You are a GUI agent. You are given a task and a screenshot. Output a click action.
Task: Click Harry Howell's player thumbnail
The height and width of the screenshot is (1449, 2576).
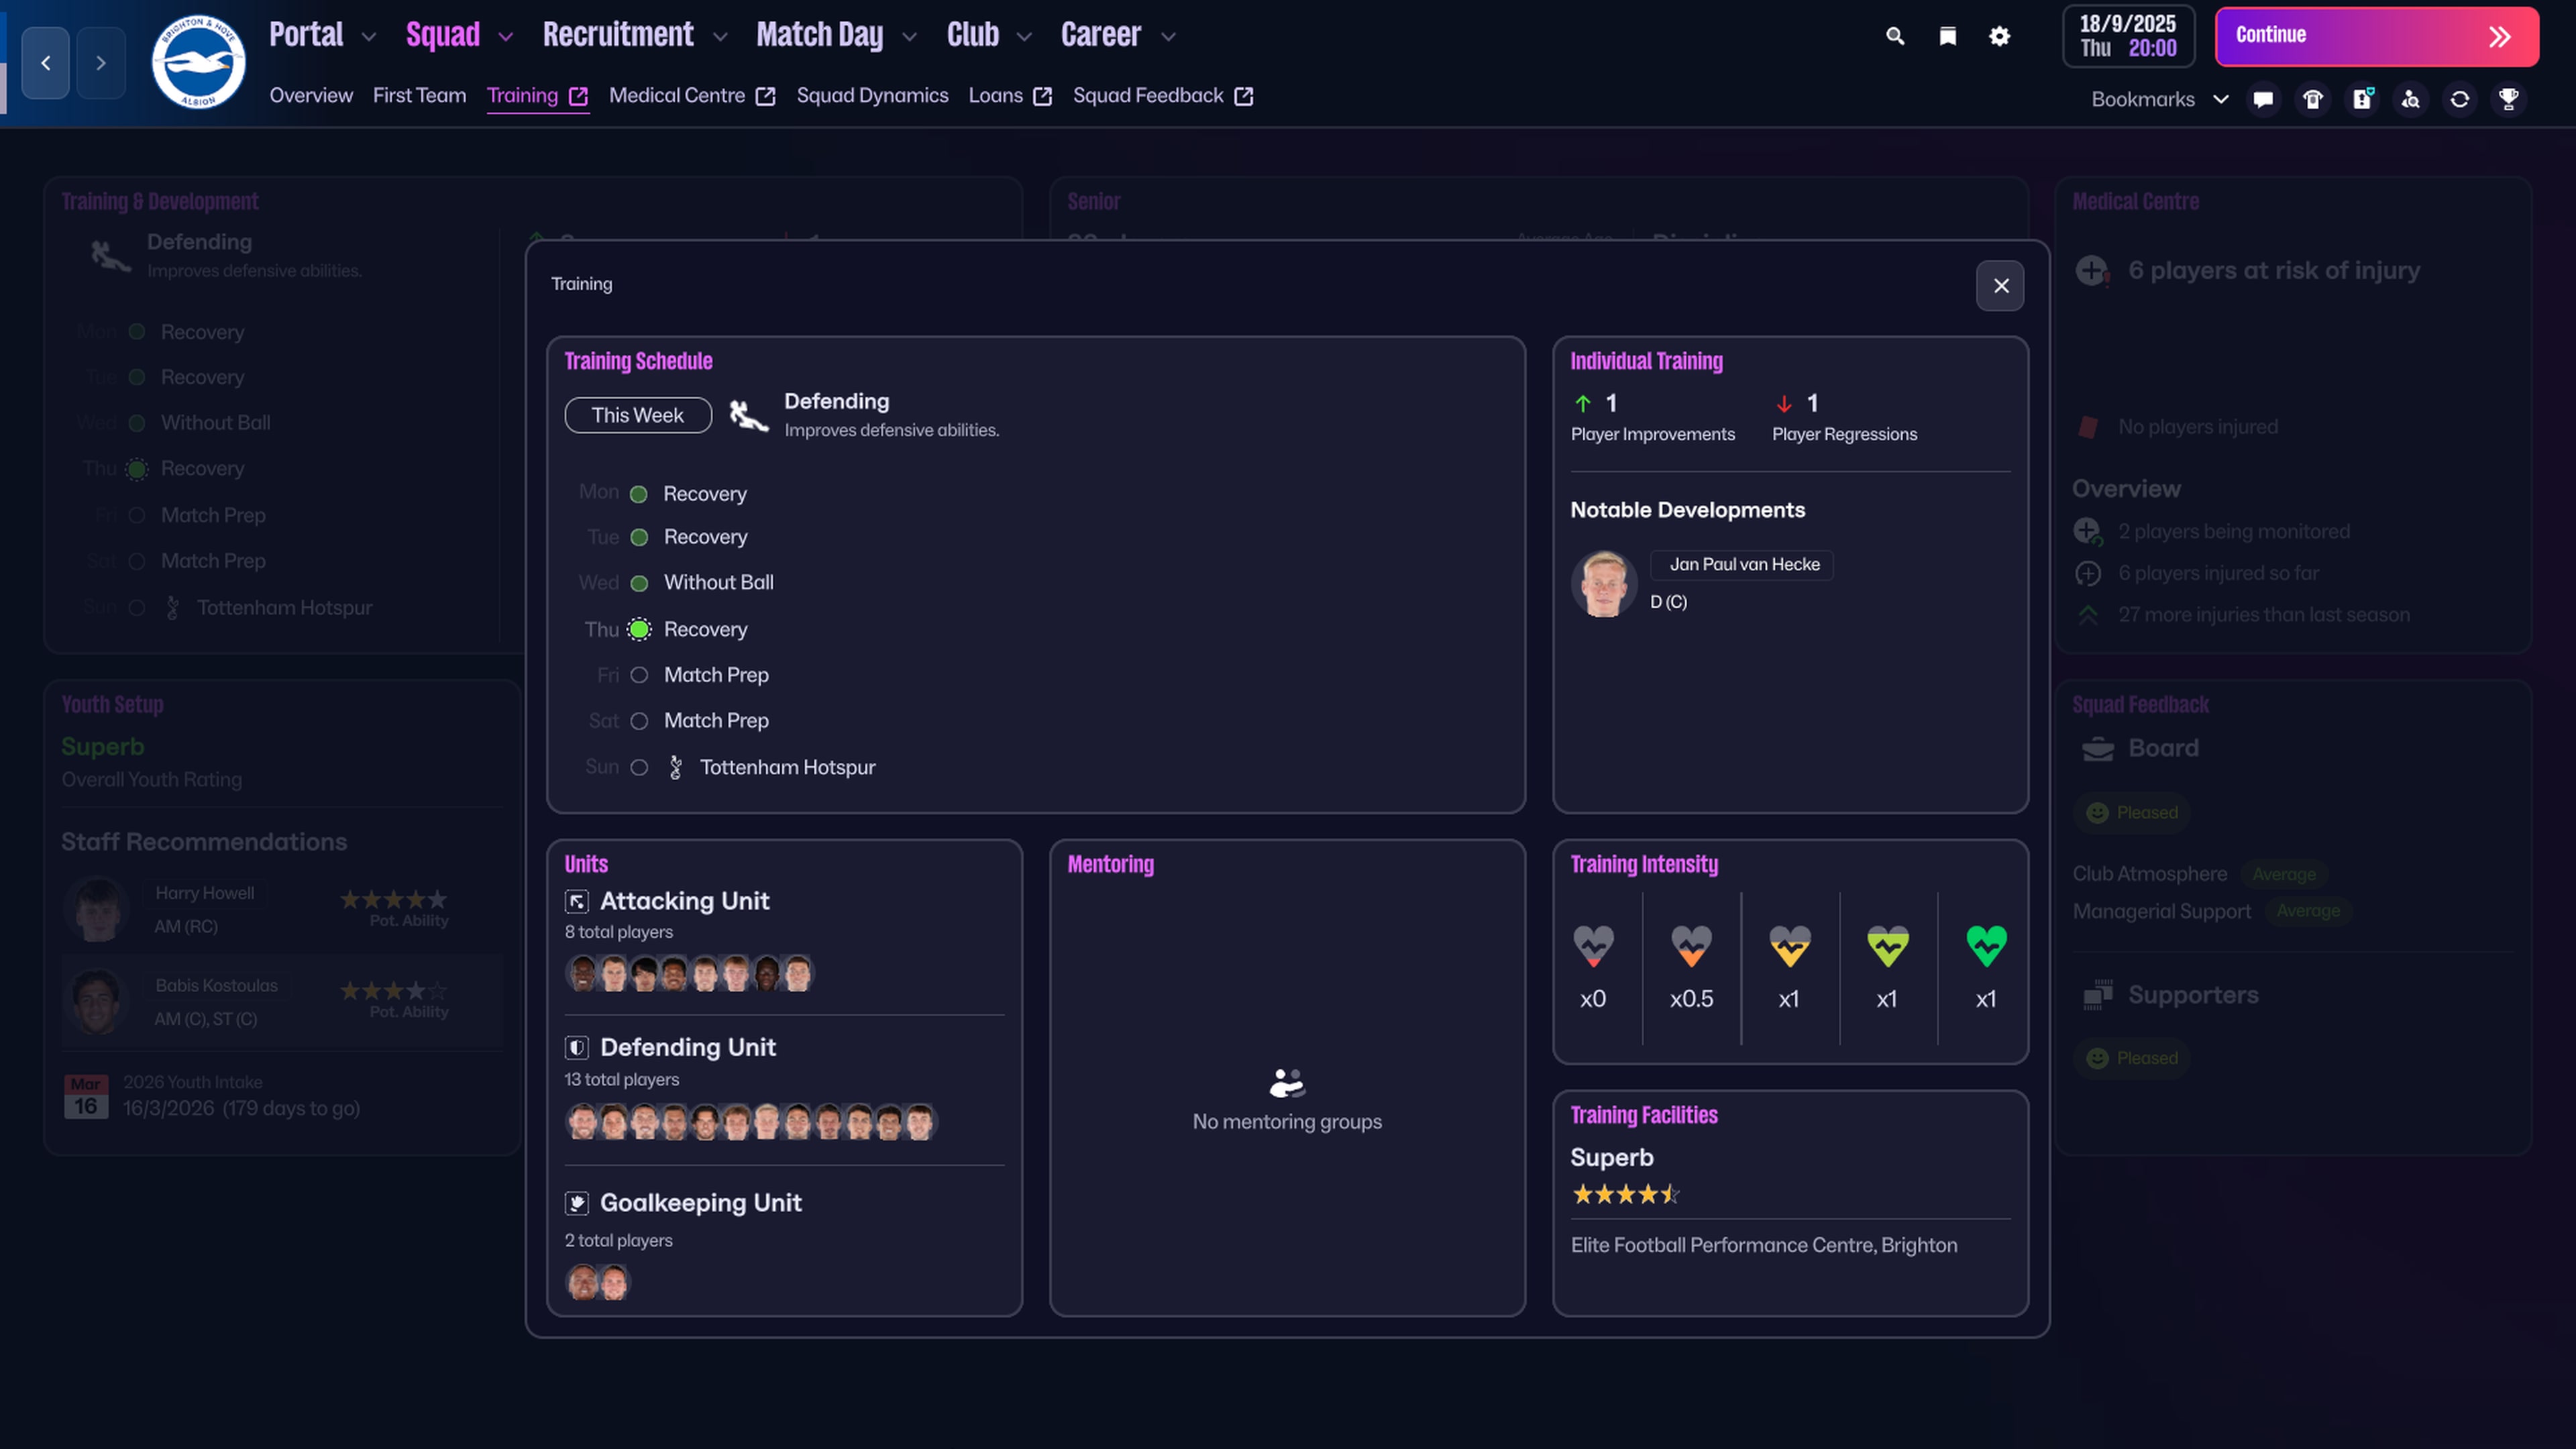point(97,908)
